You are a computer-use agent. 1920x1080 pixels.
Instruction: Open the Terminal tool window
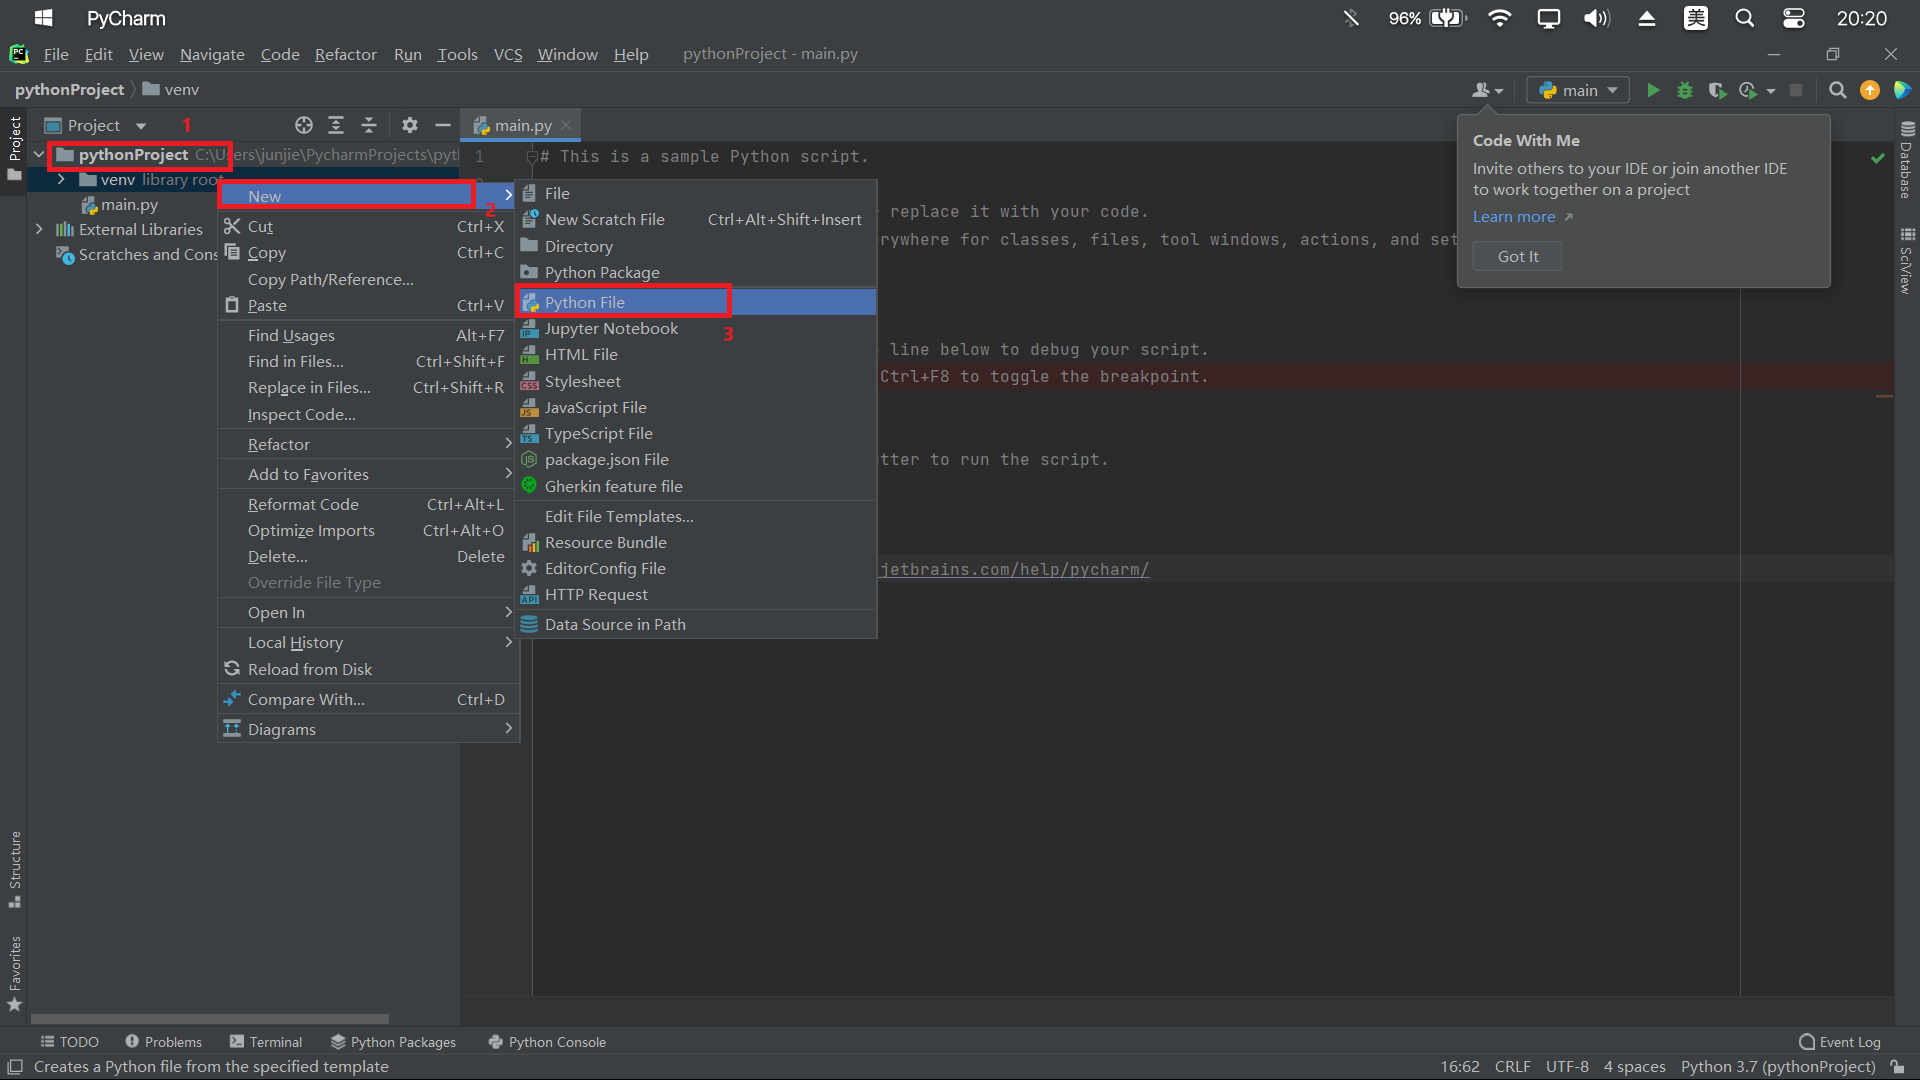point(265,1042)
